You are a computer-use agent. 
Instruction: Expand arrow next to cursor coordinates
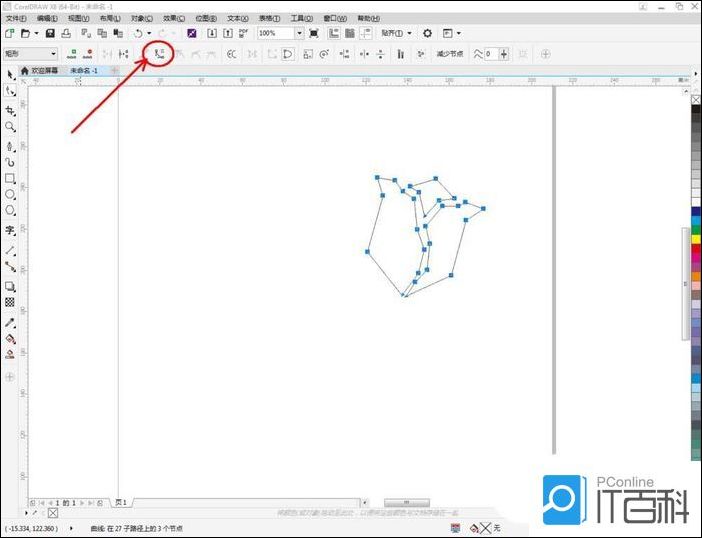(71, 528)
